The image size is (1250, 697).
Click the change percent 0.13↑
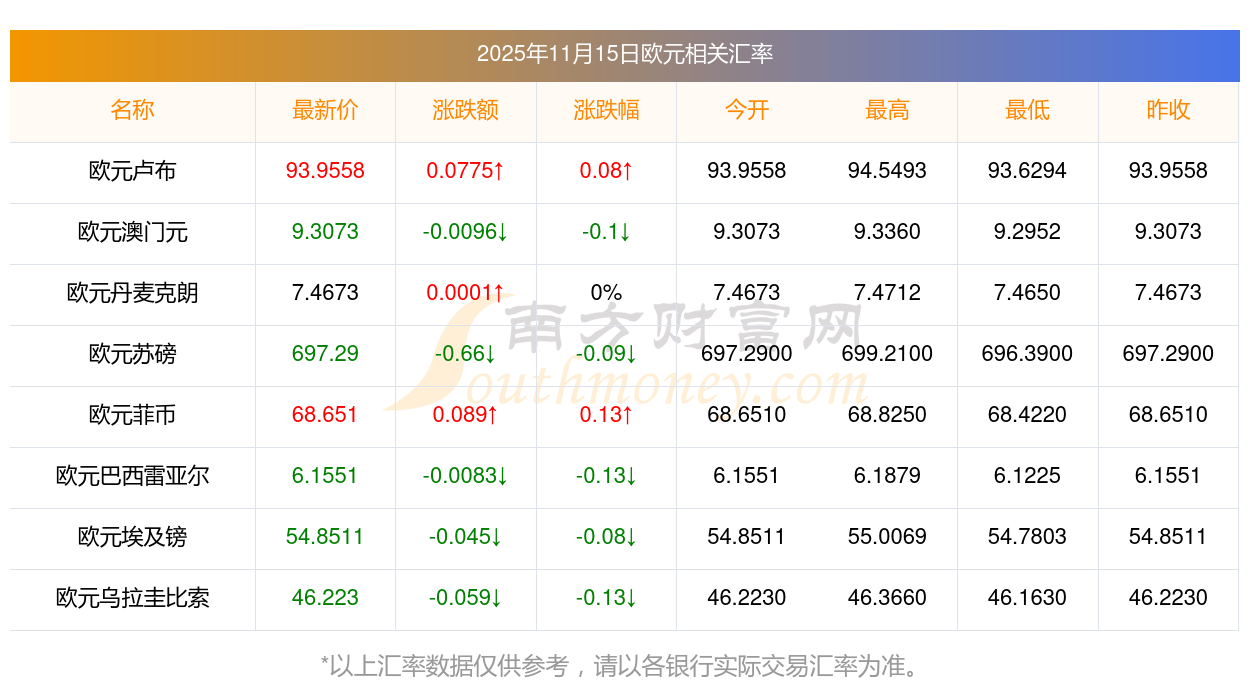point(606,415)
